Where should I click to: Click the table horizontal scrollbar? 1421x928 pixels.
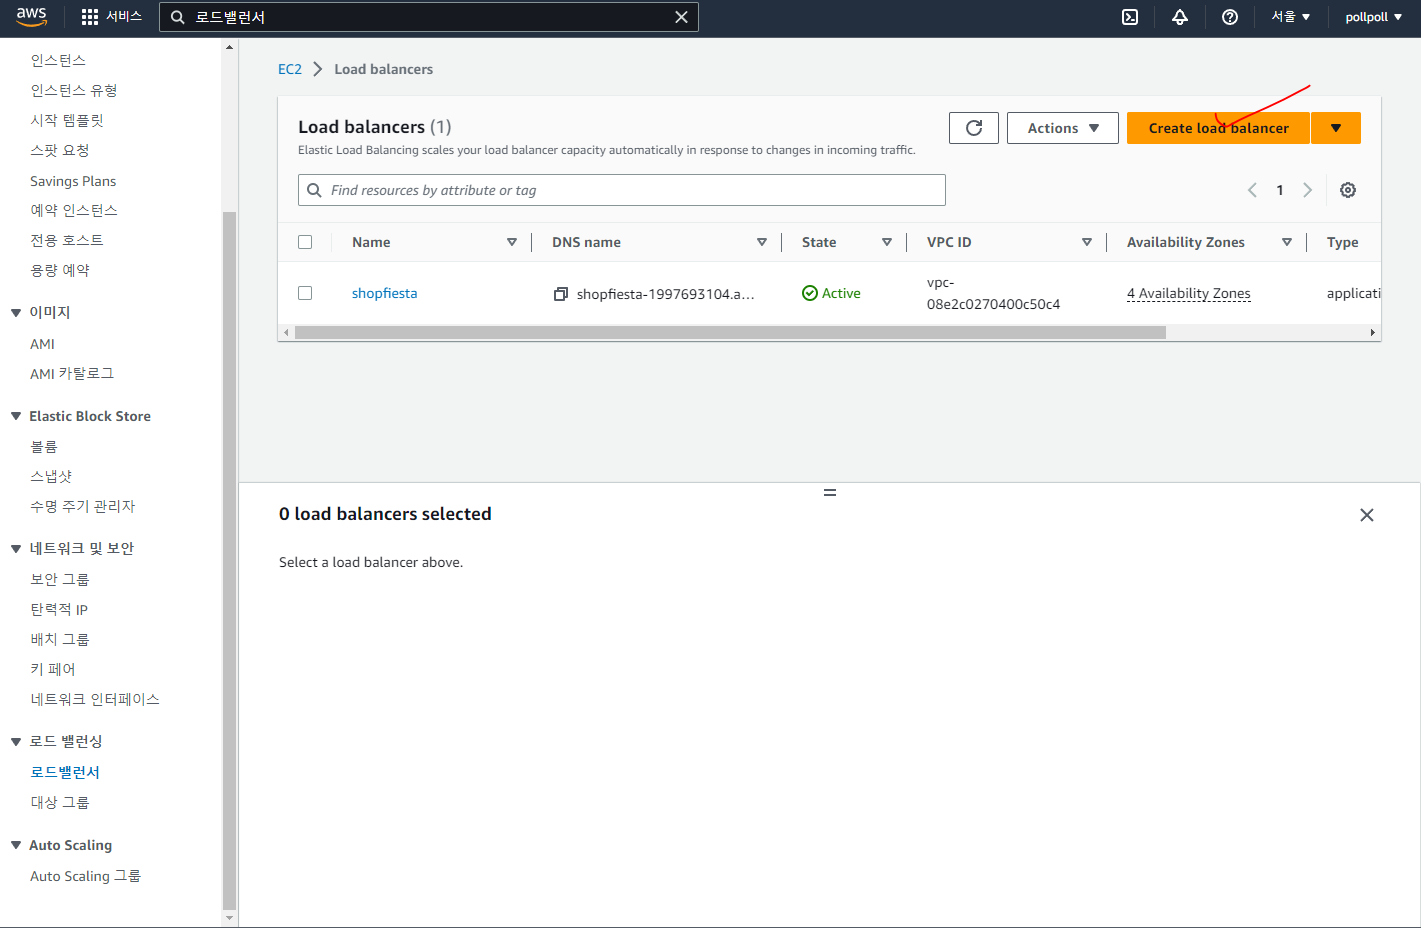click(730, 332)
